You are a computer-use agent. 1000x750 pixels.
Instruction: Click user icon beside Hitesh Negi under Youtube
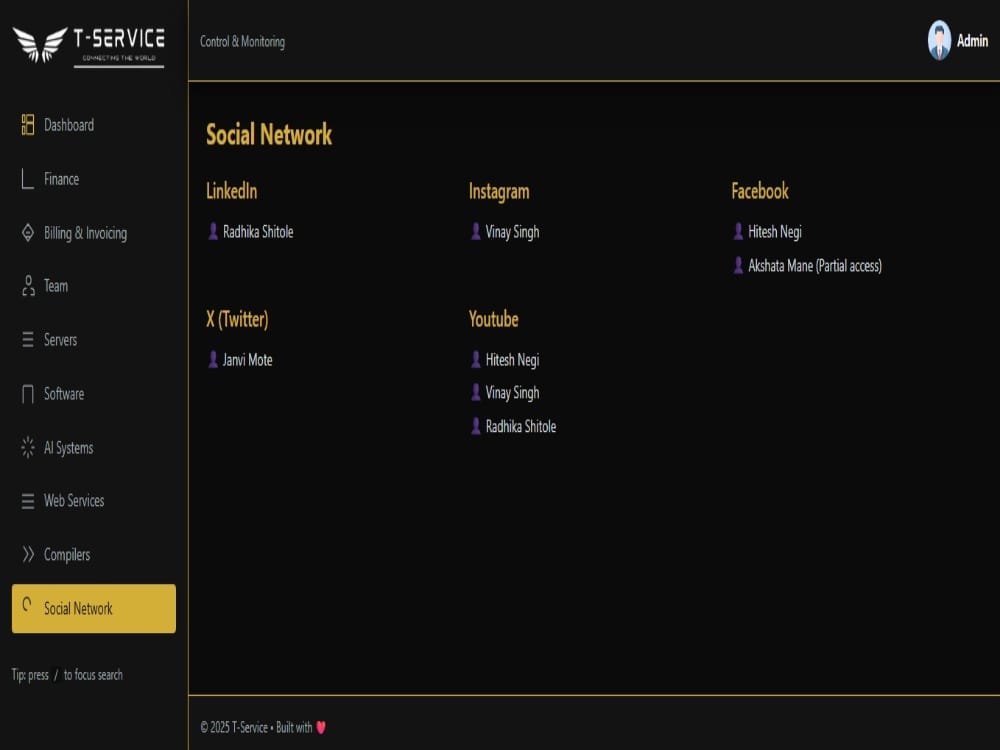click(476, 360)
